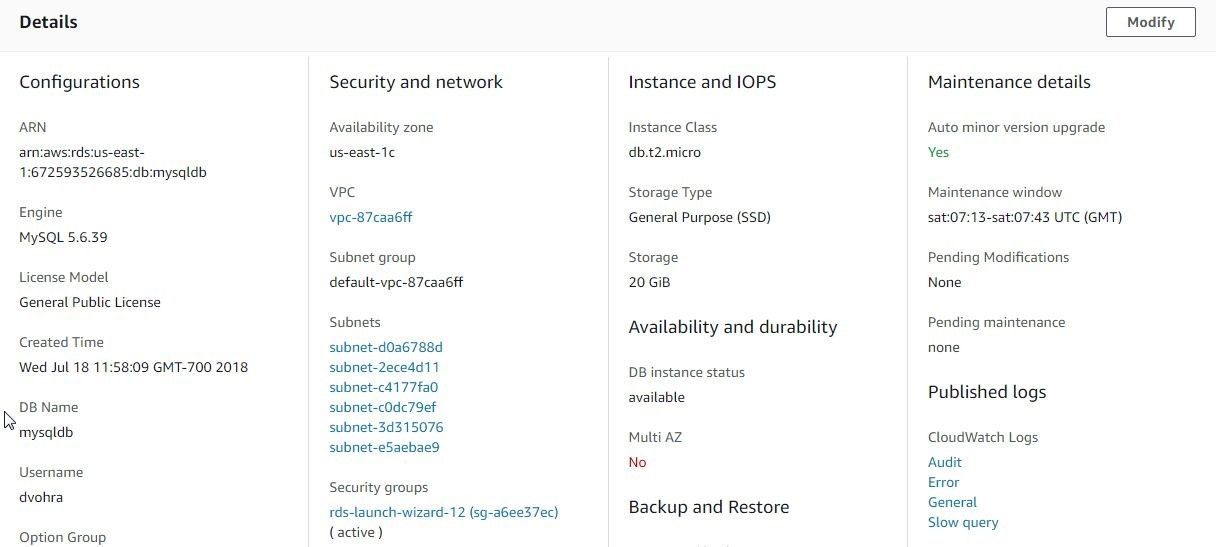Select the ARN value text

pos(113,162)
